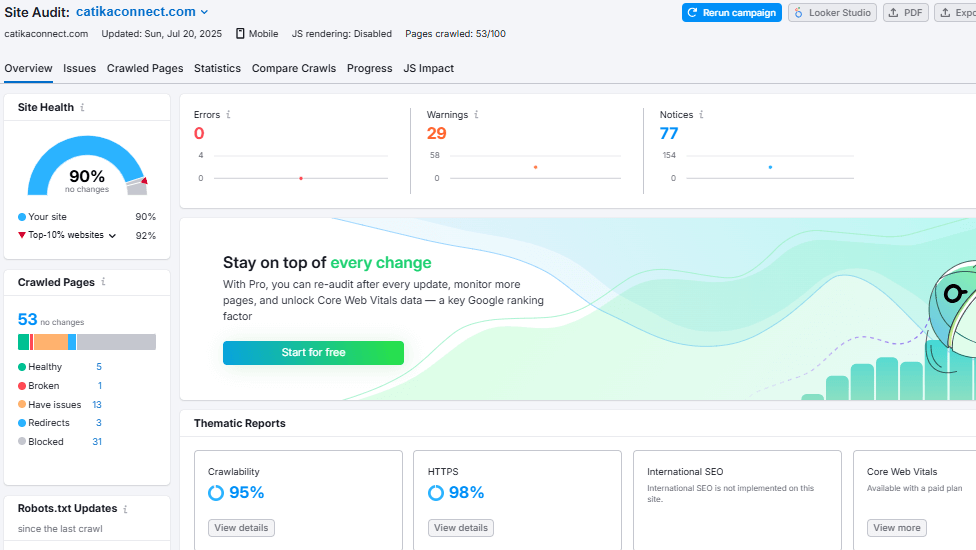
Task: Open the Broken pages count 1
Action: tap(100, 386)
